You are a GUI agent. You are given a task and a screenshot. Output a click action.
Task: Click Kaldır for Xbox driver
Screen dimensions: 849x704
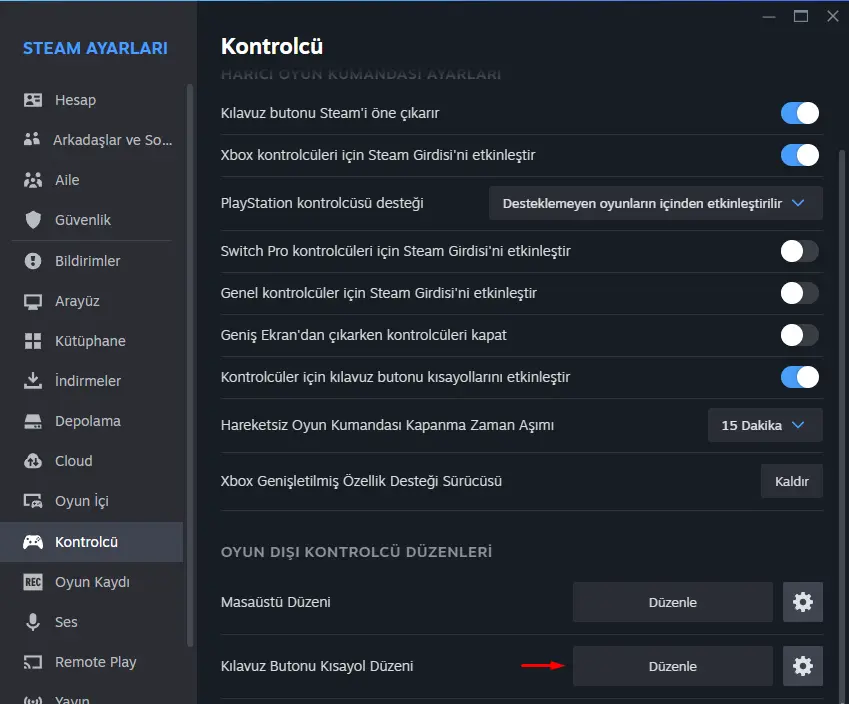(792, 481)
